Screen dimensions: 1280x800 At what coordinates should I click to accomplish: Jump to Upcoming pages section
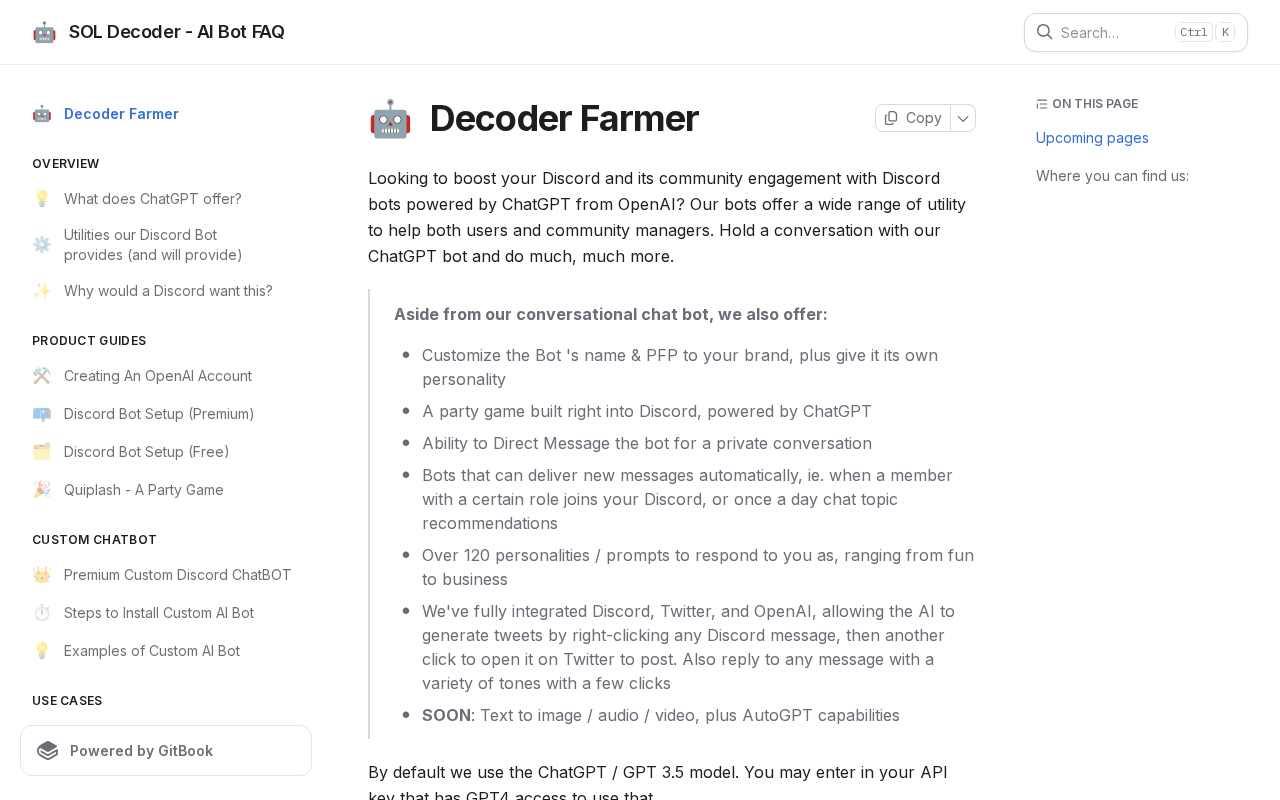coord(1092,138)
